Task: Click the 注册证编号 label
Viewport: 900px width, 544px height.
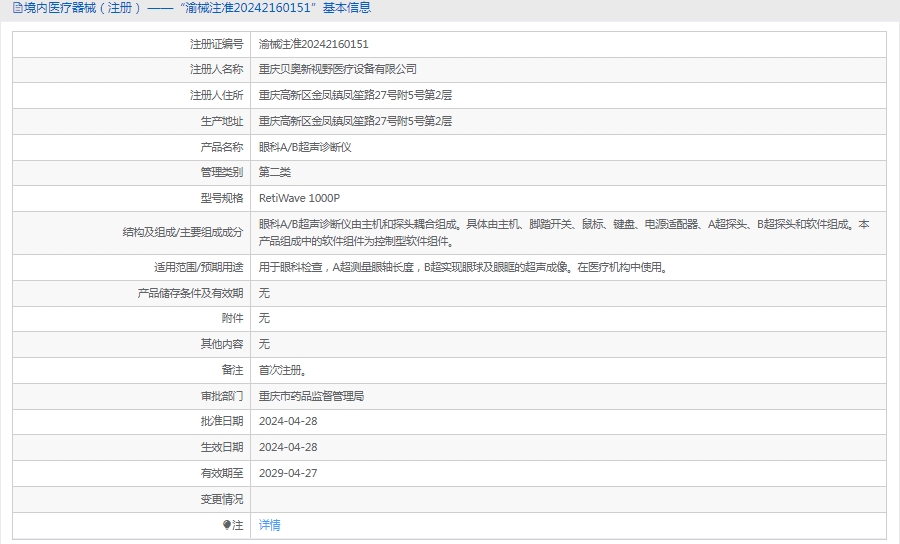Action: tap(216, 44)
